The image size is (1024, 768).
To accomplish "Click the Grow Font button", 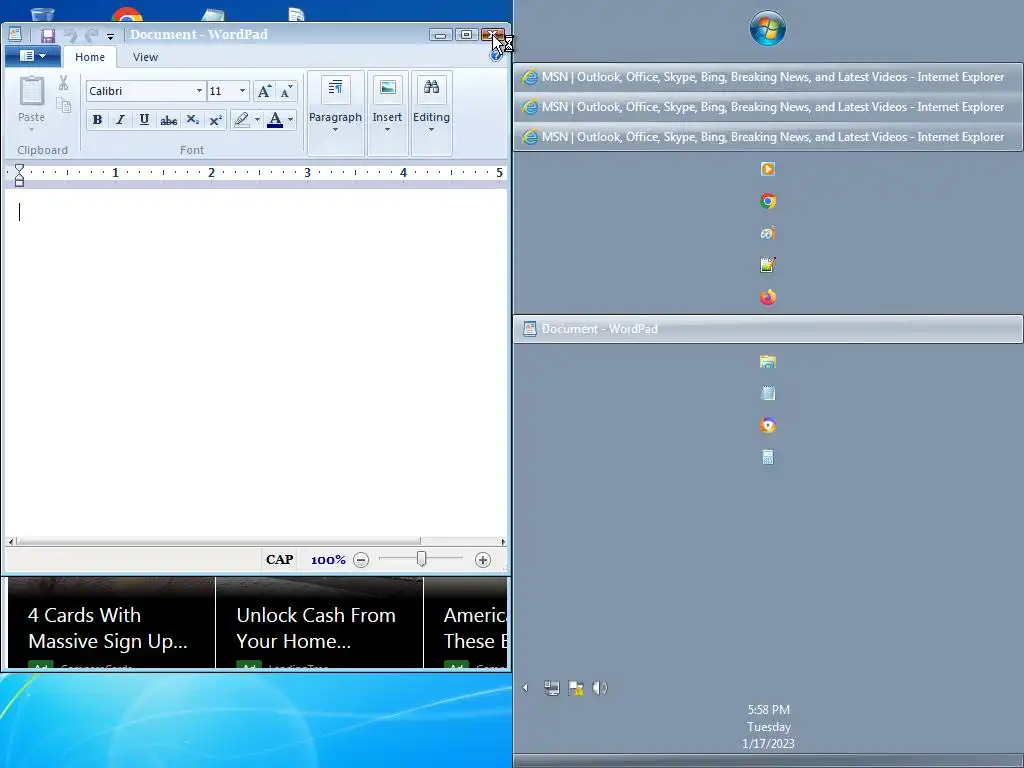I will pos(264,91).
